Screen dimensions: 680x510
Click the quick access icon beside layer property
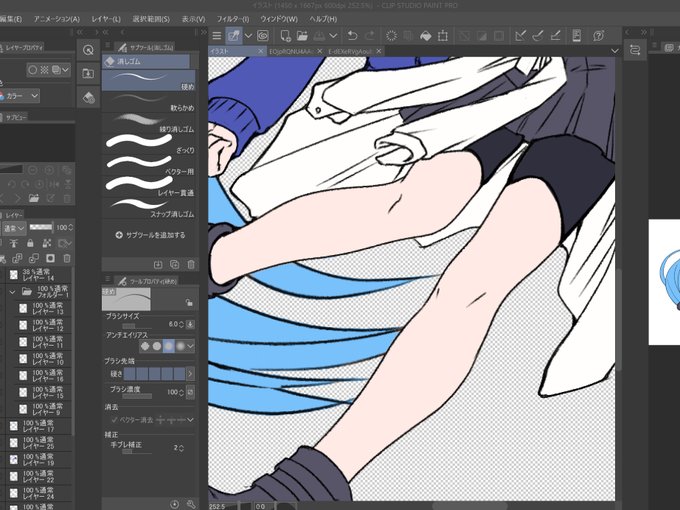[88, 50]
